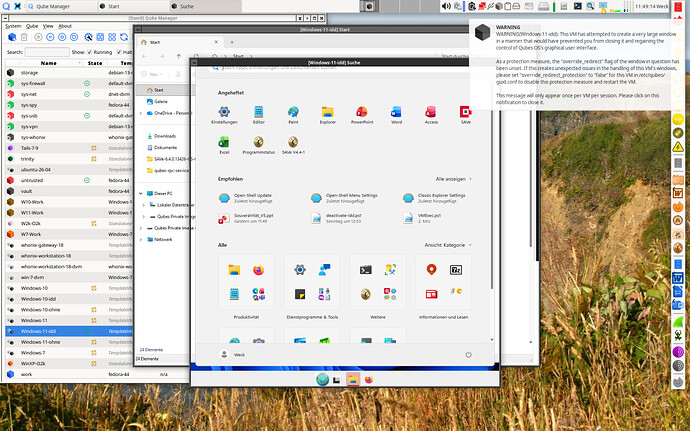Click the volume speaker tray icon
This screenshot has height=431, width=690.
(446, 6)
